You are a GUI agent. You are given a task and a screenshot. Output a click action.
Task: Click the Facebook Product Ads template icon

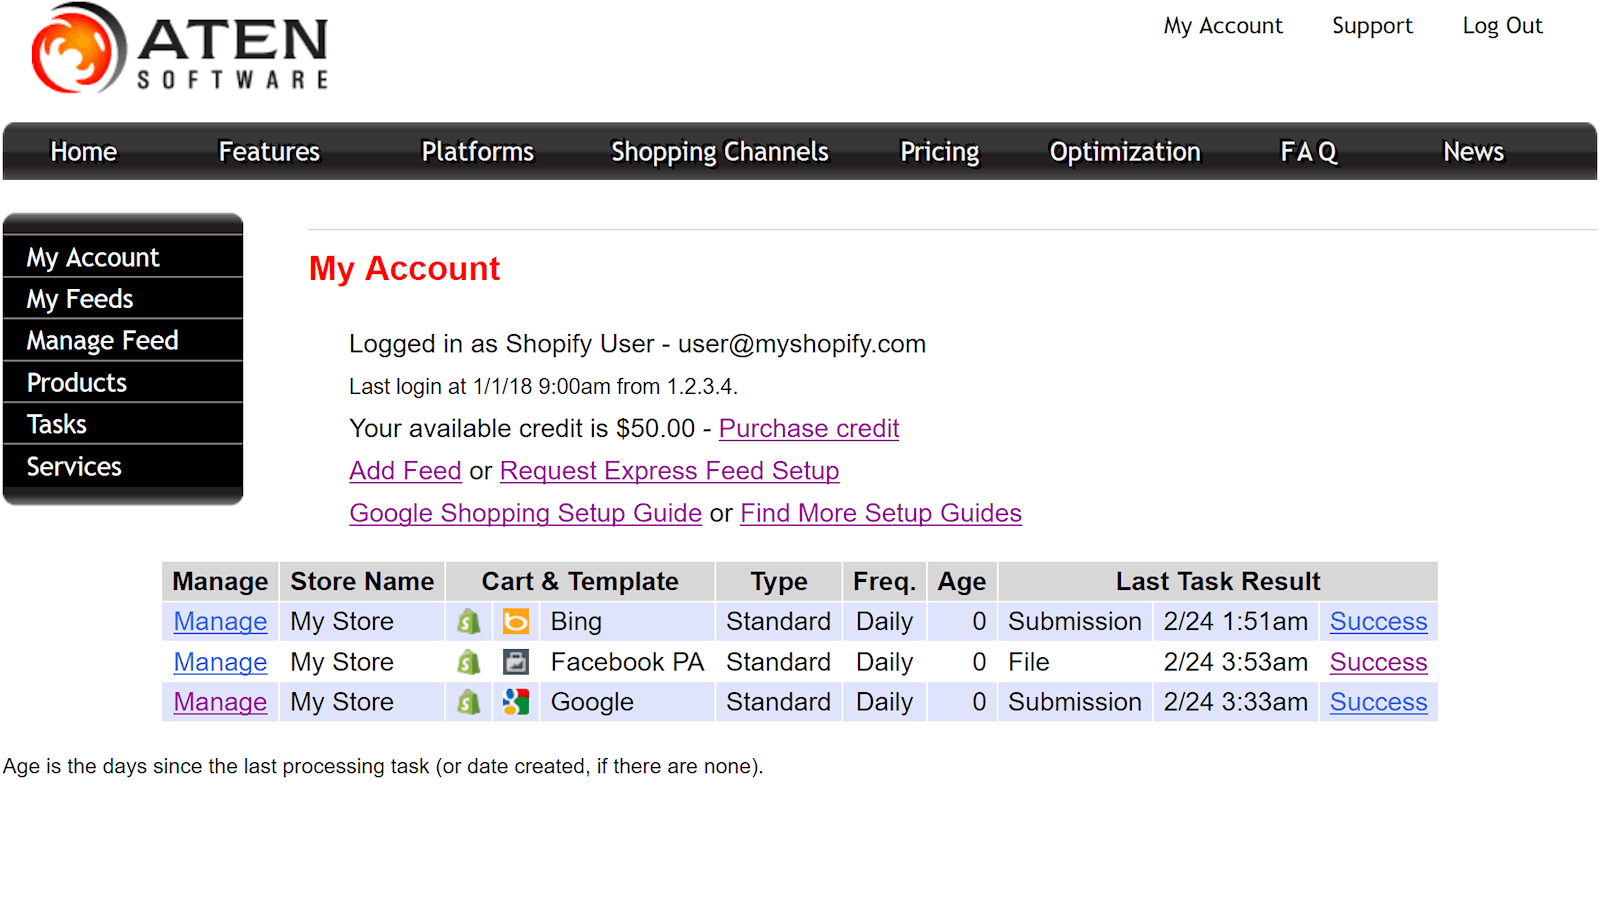point(516,661)
